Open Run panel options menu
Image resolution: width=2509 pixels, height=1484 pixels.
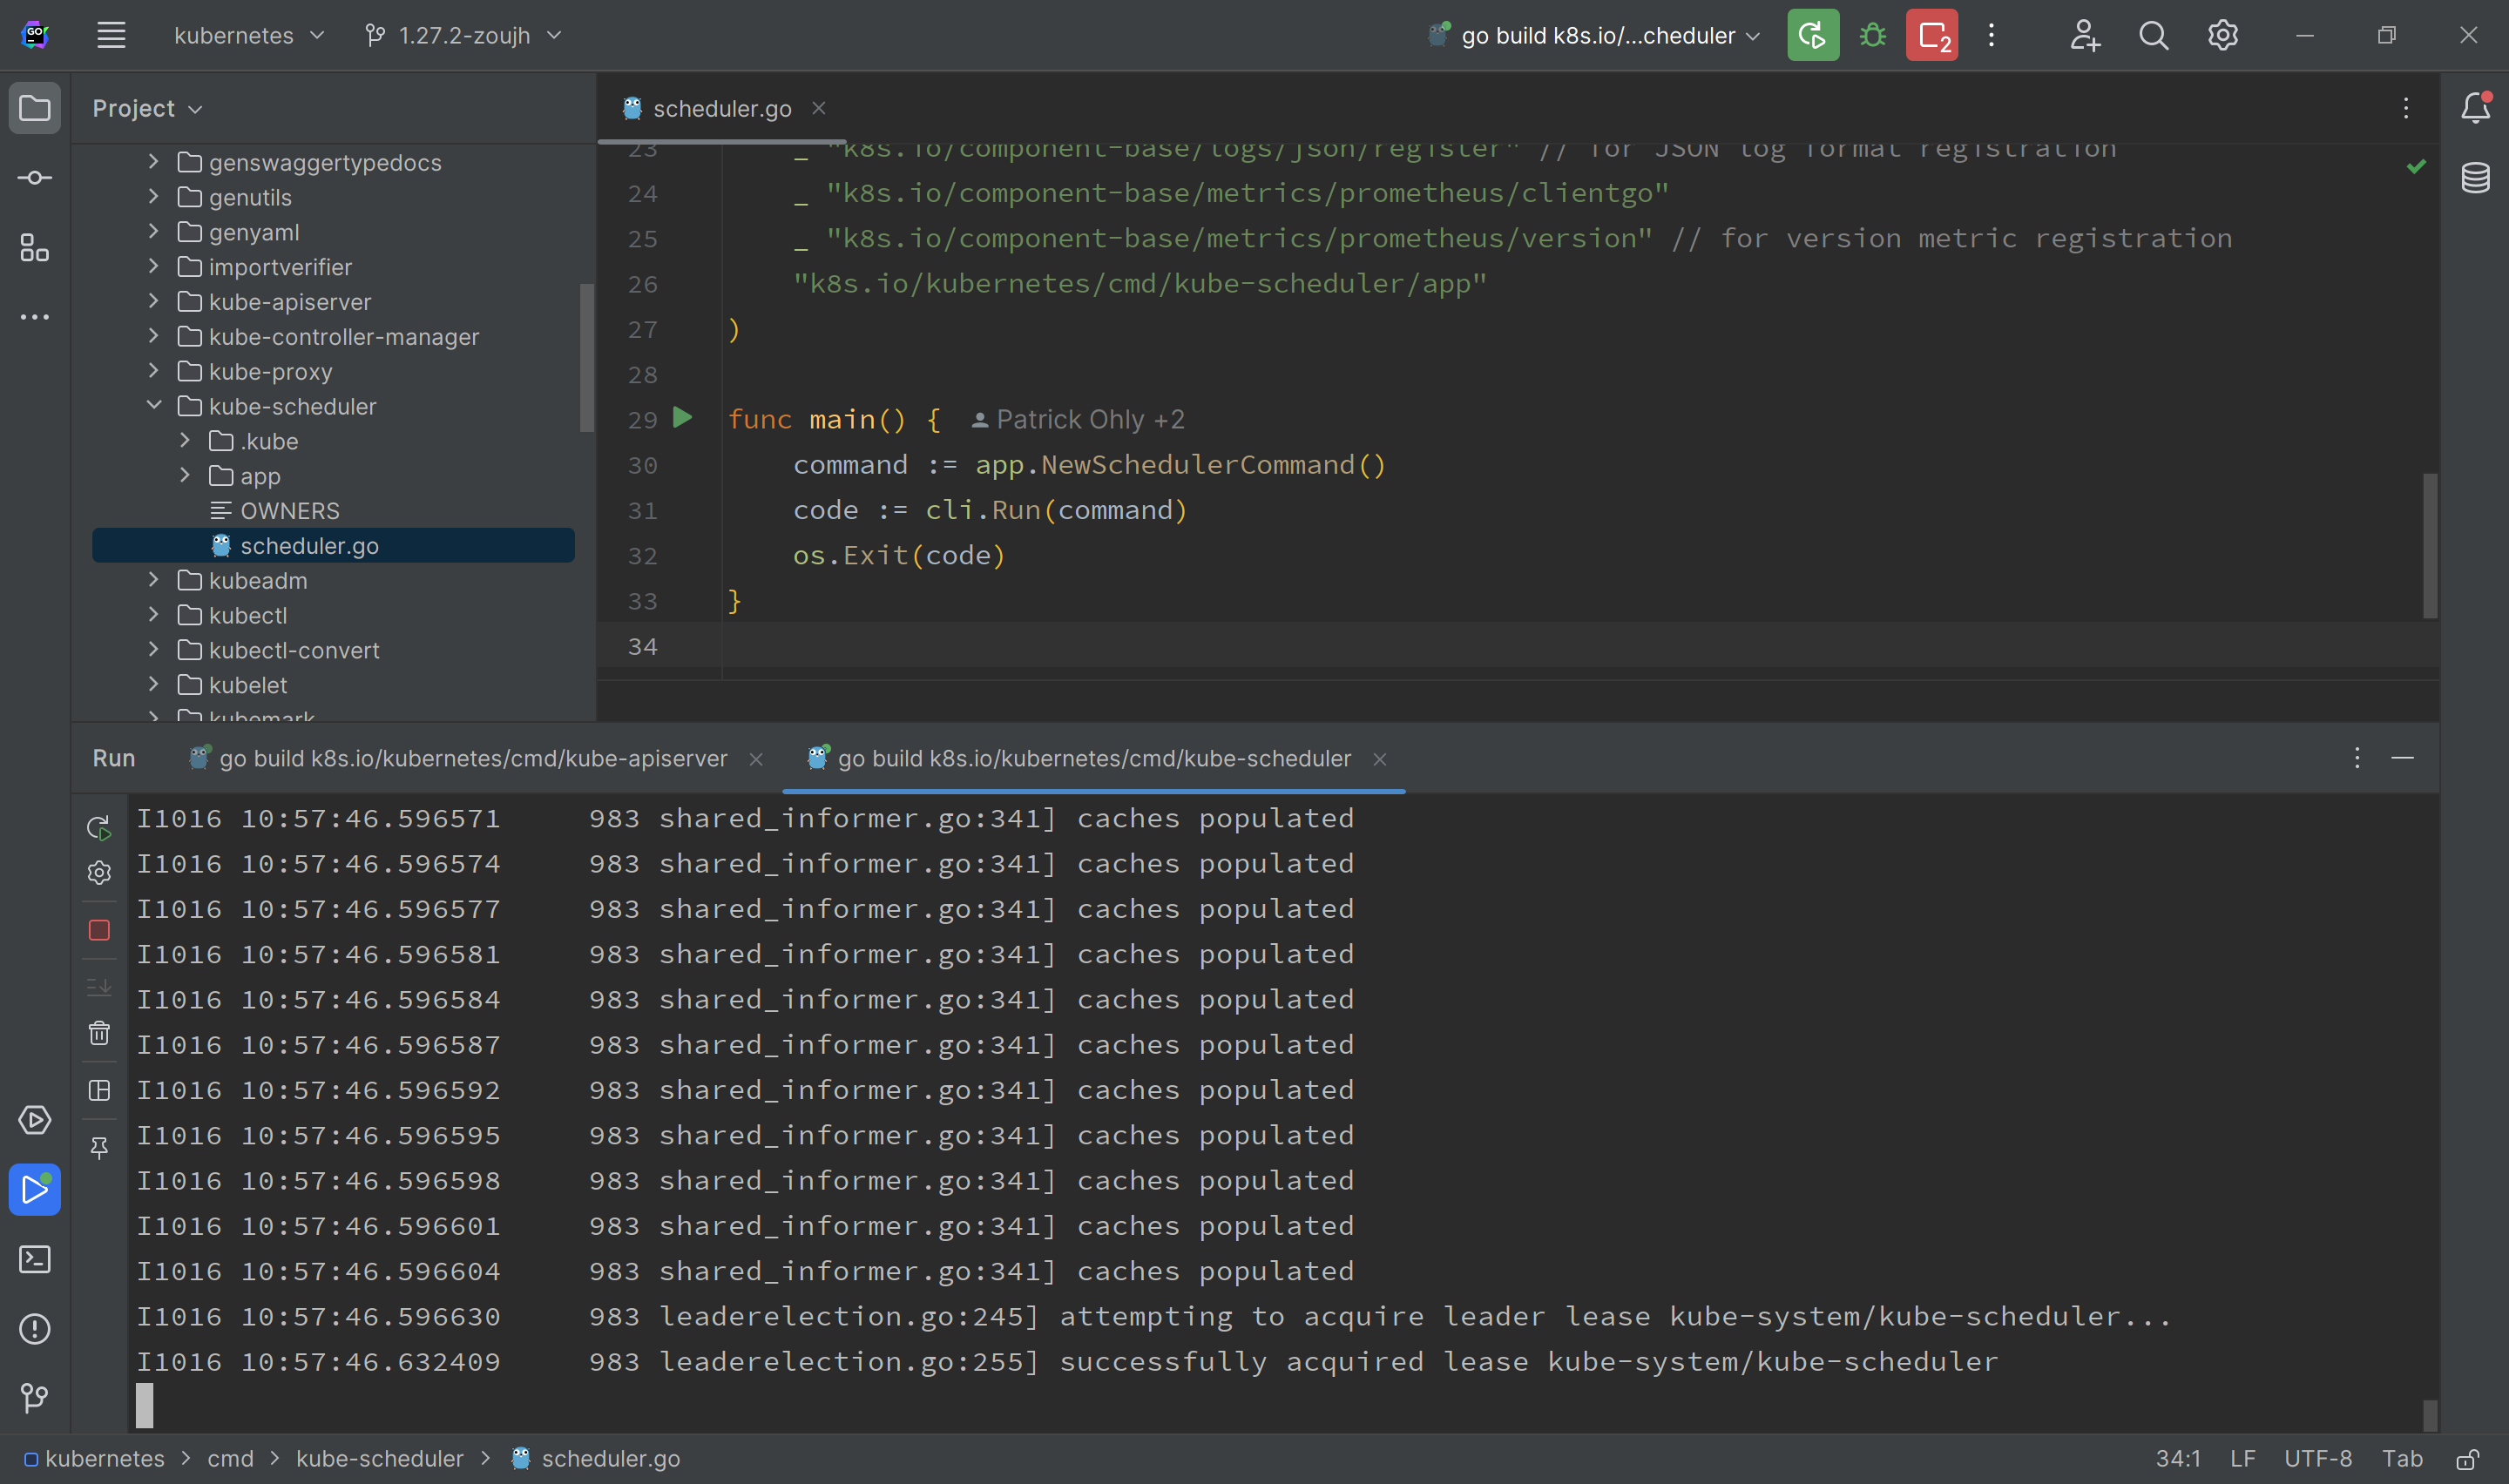[2357, 757]
